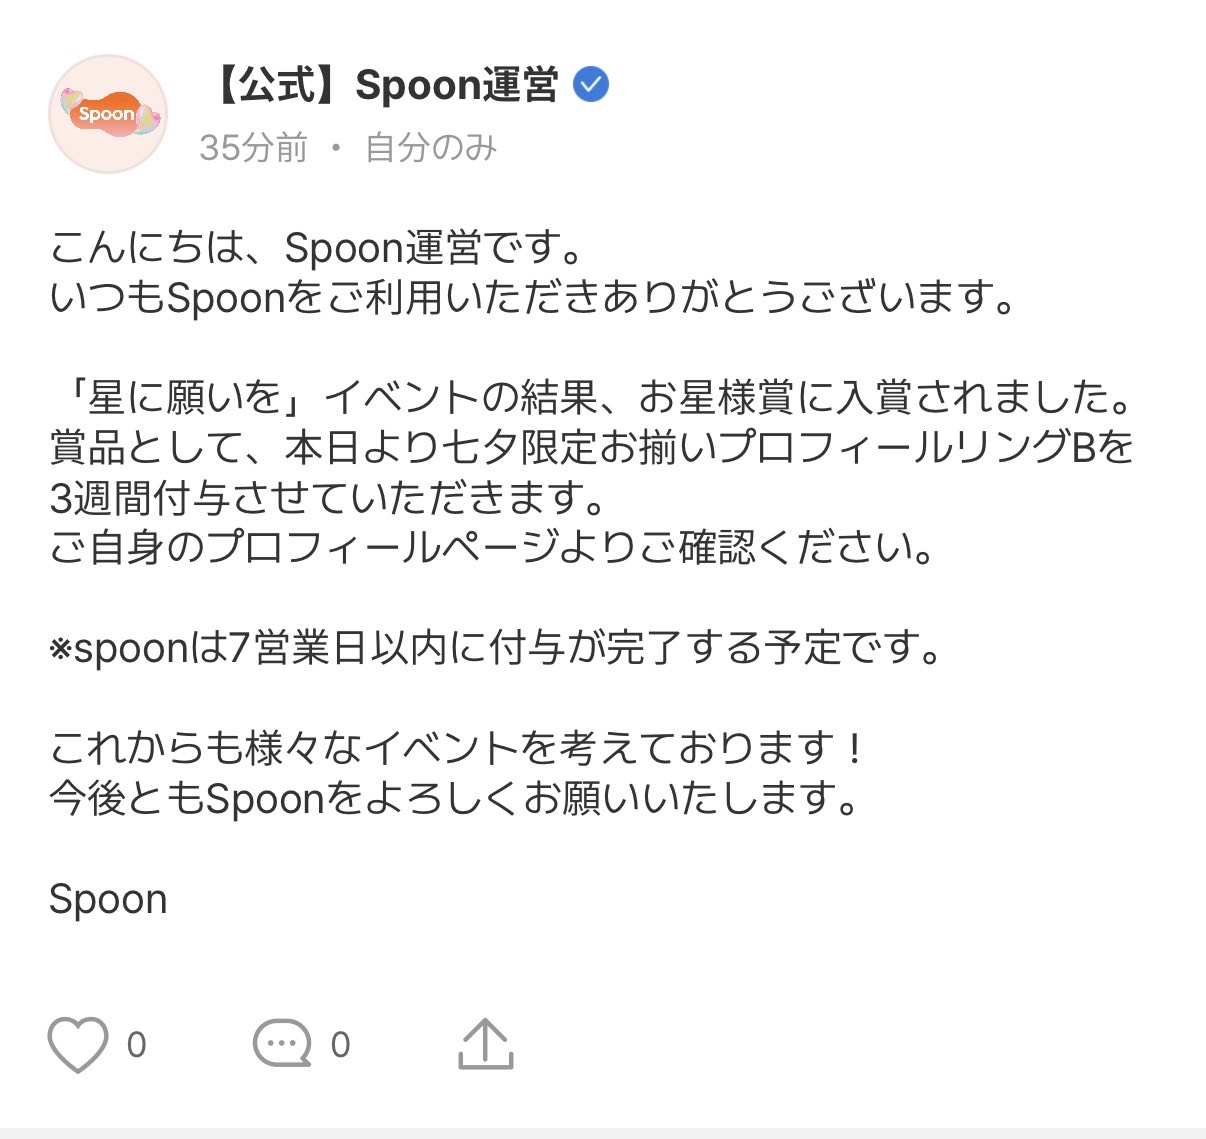This screenshot has height=1139, width=1206.
Task: Tap the line 今後ともSpoonをよろしくお願いいたします
Action: [455, 798]
